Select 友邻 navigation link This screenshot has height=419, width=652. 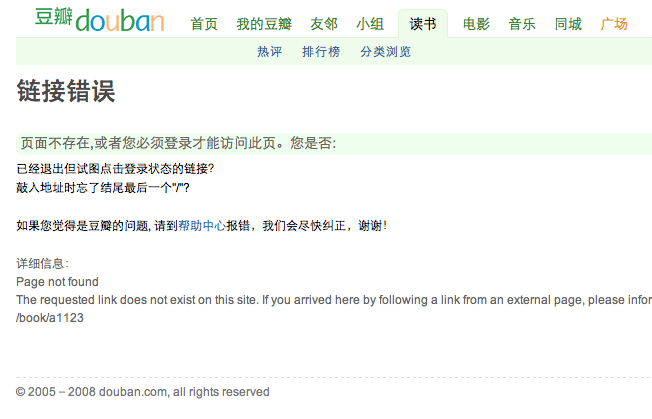click(x=324, y=24)
